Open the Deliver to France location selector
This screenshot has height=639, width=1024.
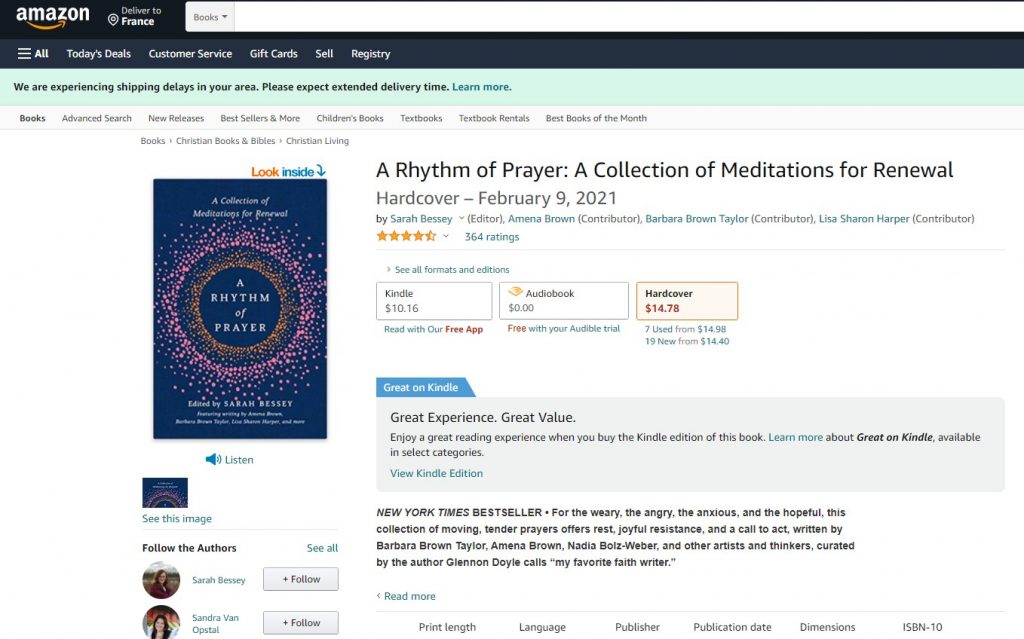coord(135,17)
